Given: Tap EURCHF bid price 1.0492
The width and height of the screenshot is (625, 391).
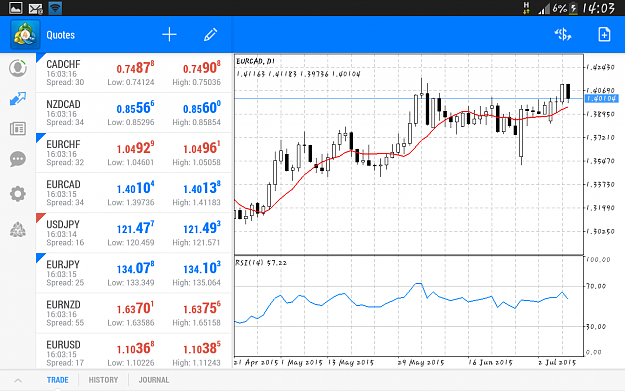Looking at the screenshot, I should (135, 148).
